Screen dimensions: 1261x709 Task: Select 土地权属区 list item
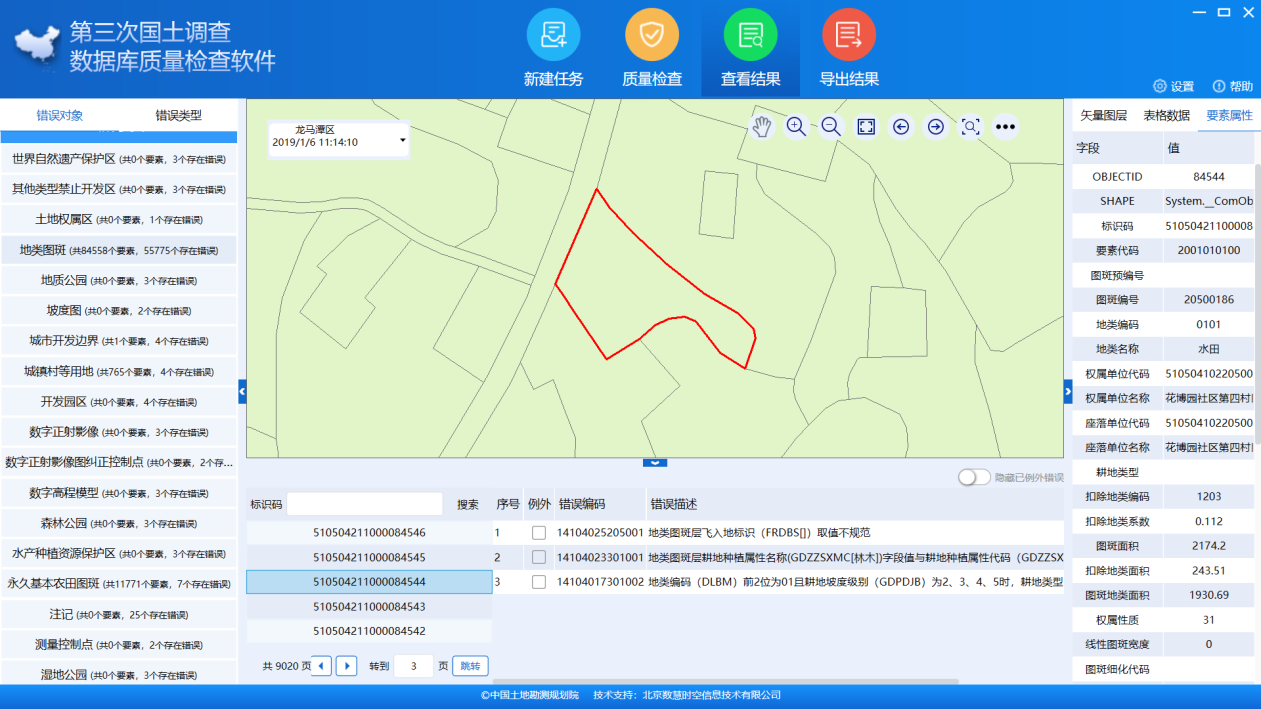118,219
